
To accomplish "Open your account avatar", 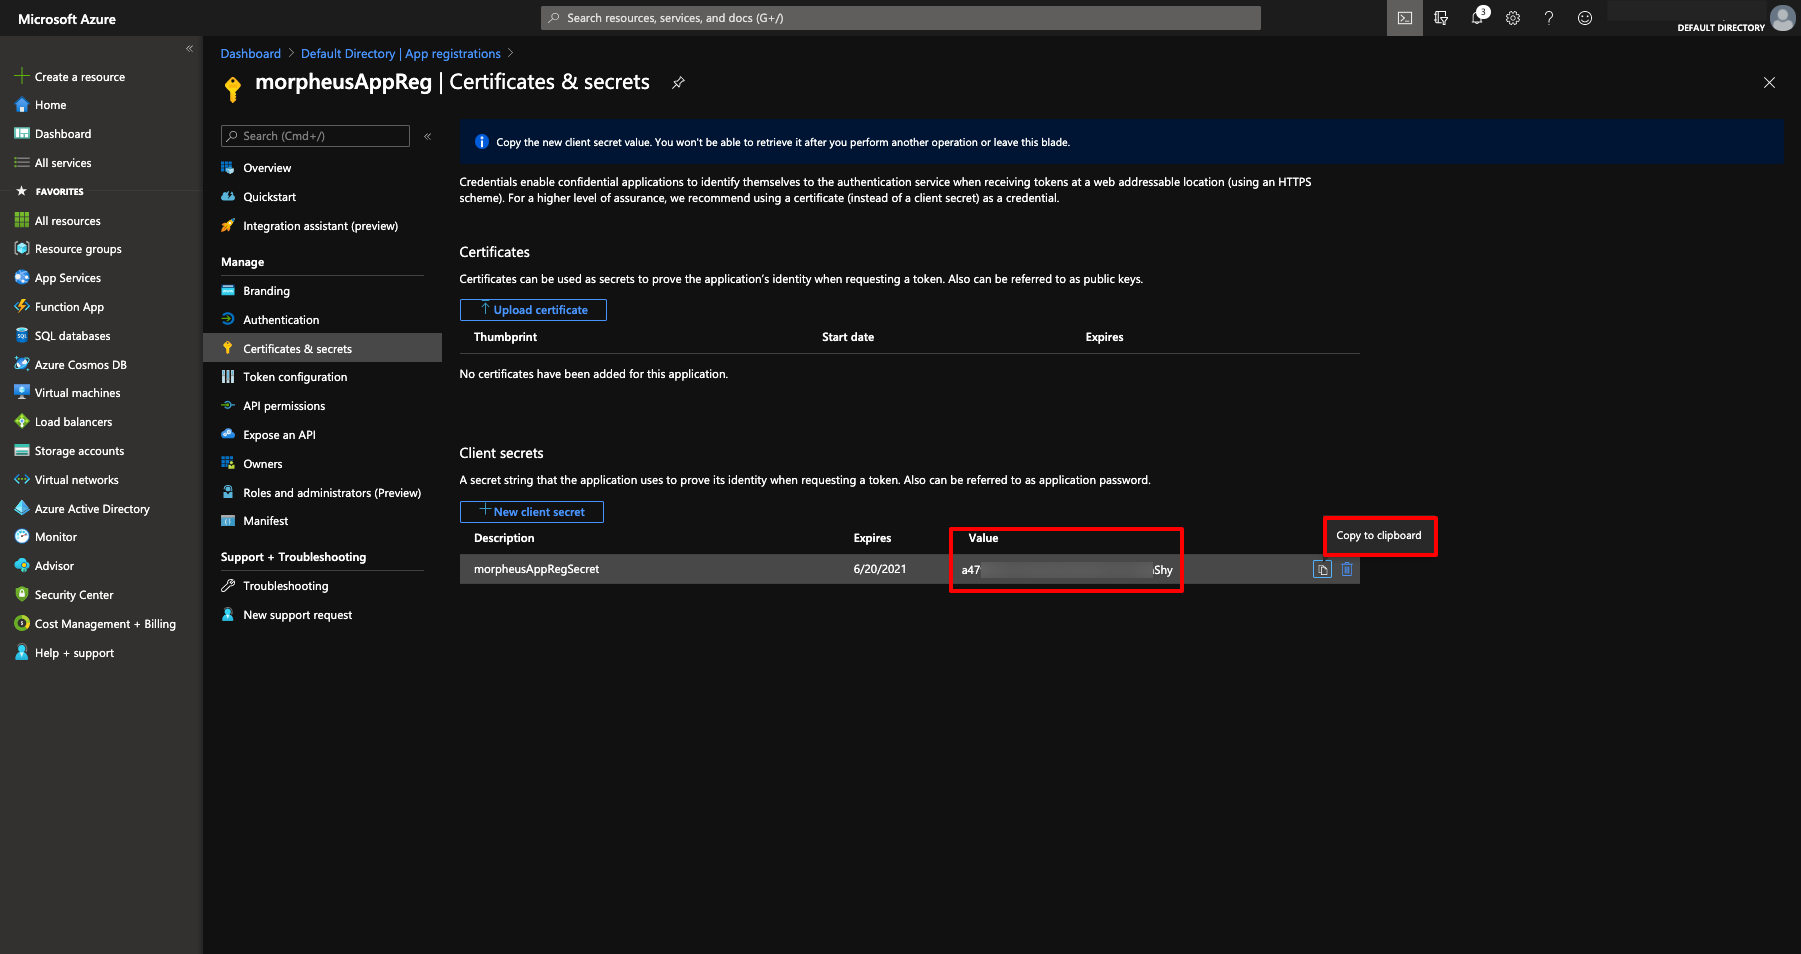I will pos(1782,18).
